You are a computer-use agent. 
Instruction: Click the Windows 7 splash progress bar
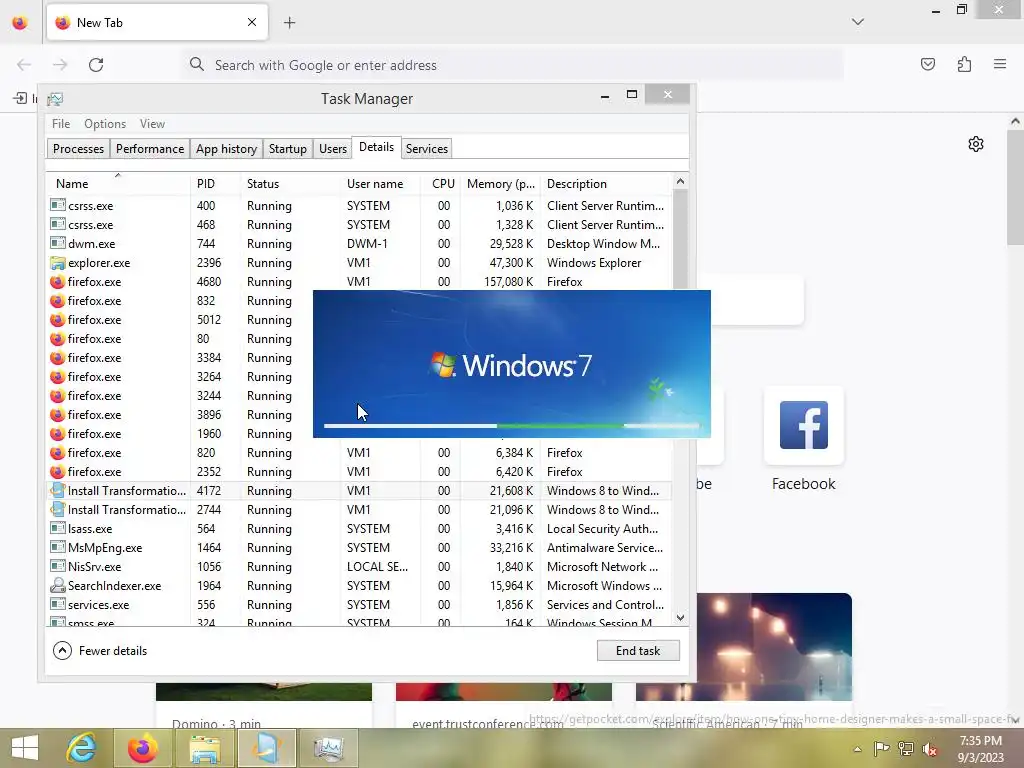pos(511,426)
